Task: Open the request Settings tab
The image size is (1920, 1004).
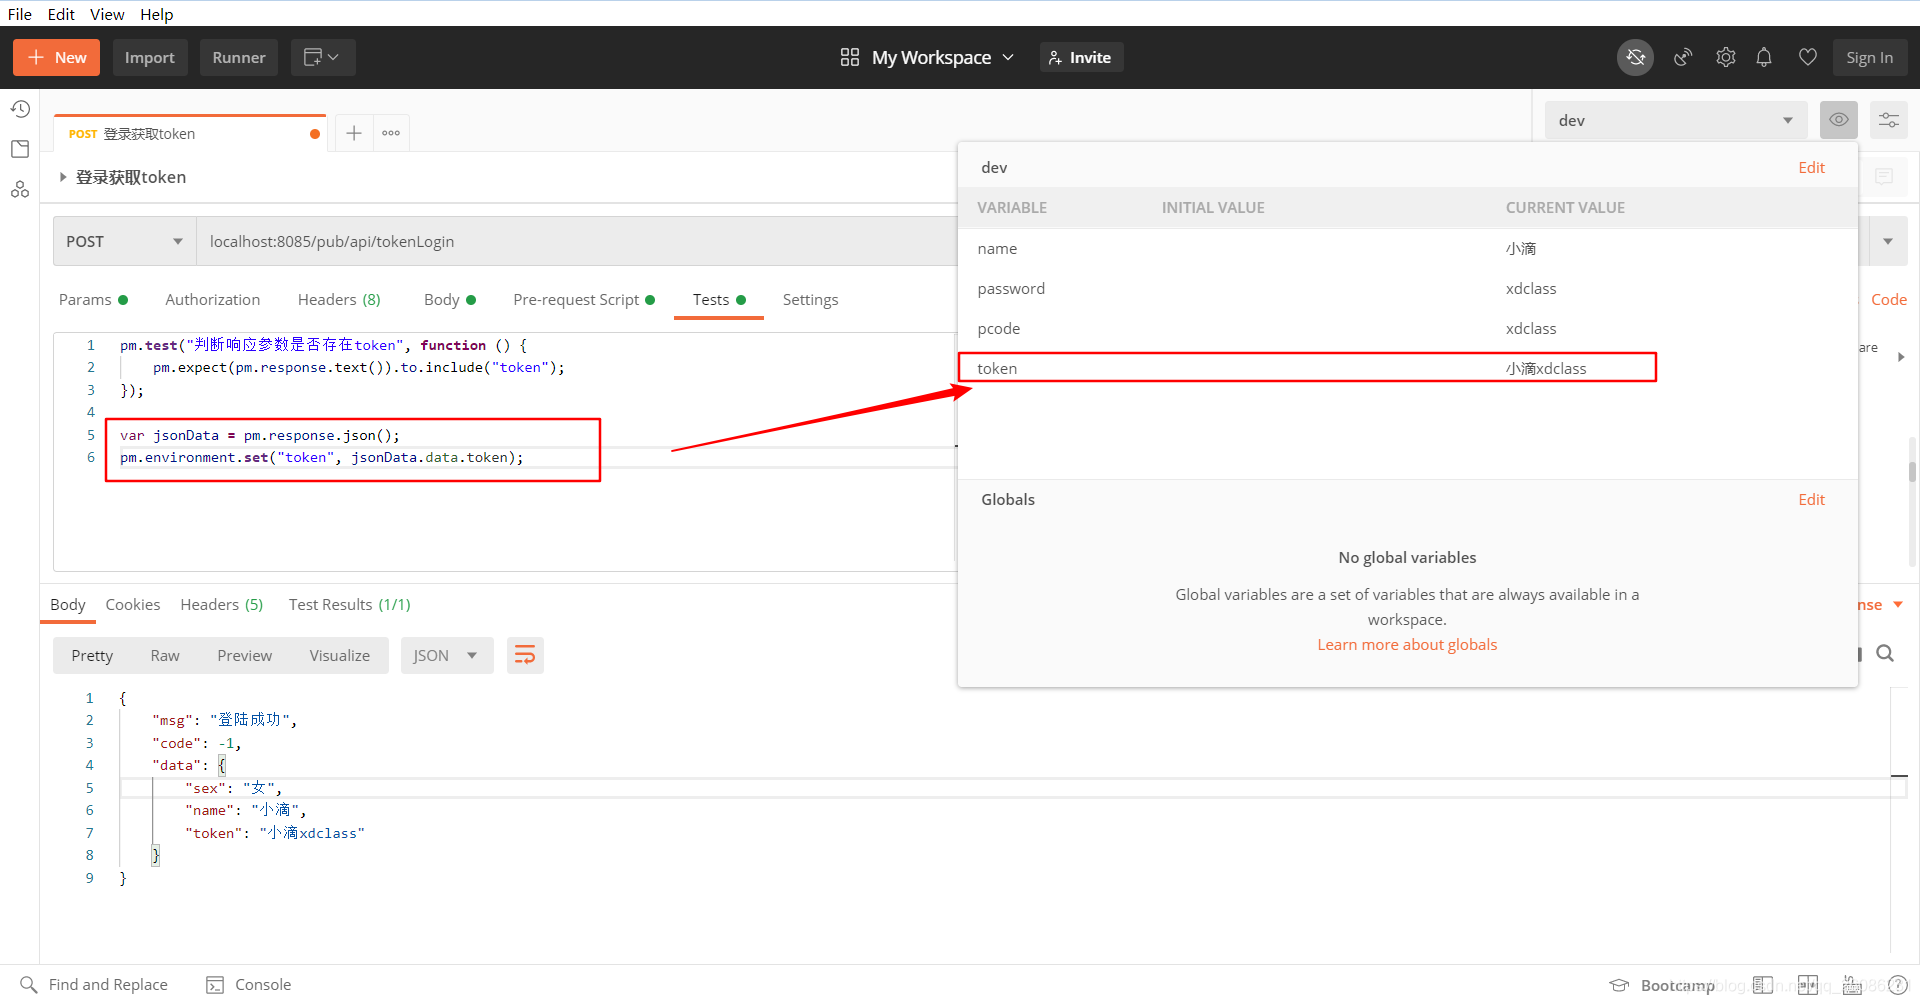Action: (810, 300)
